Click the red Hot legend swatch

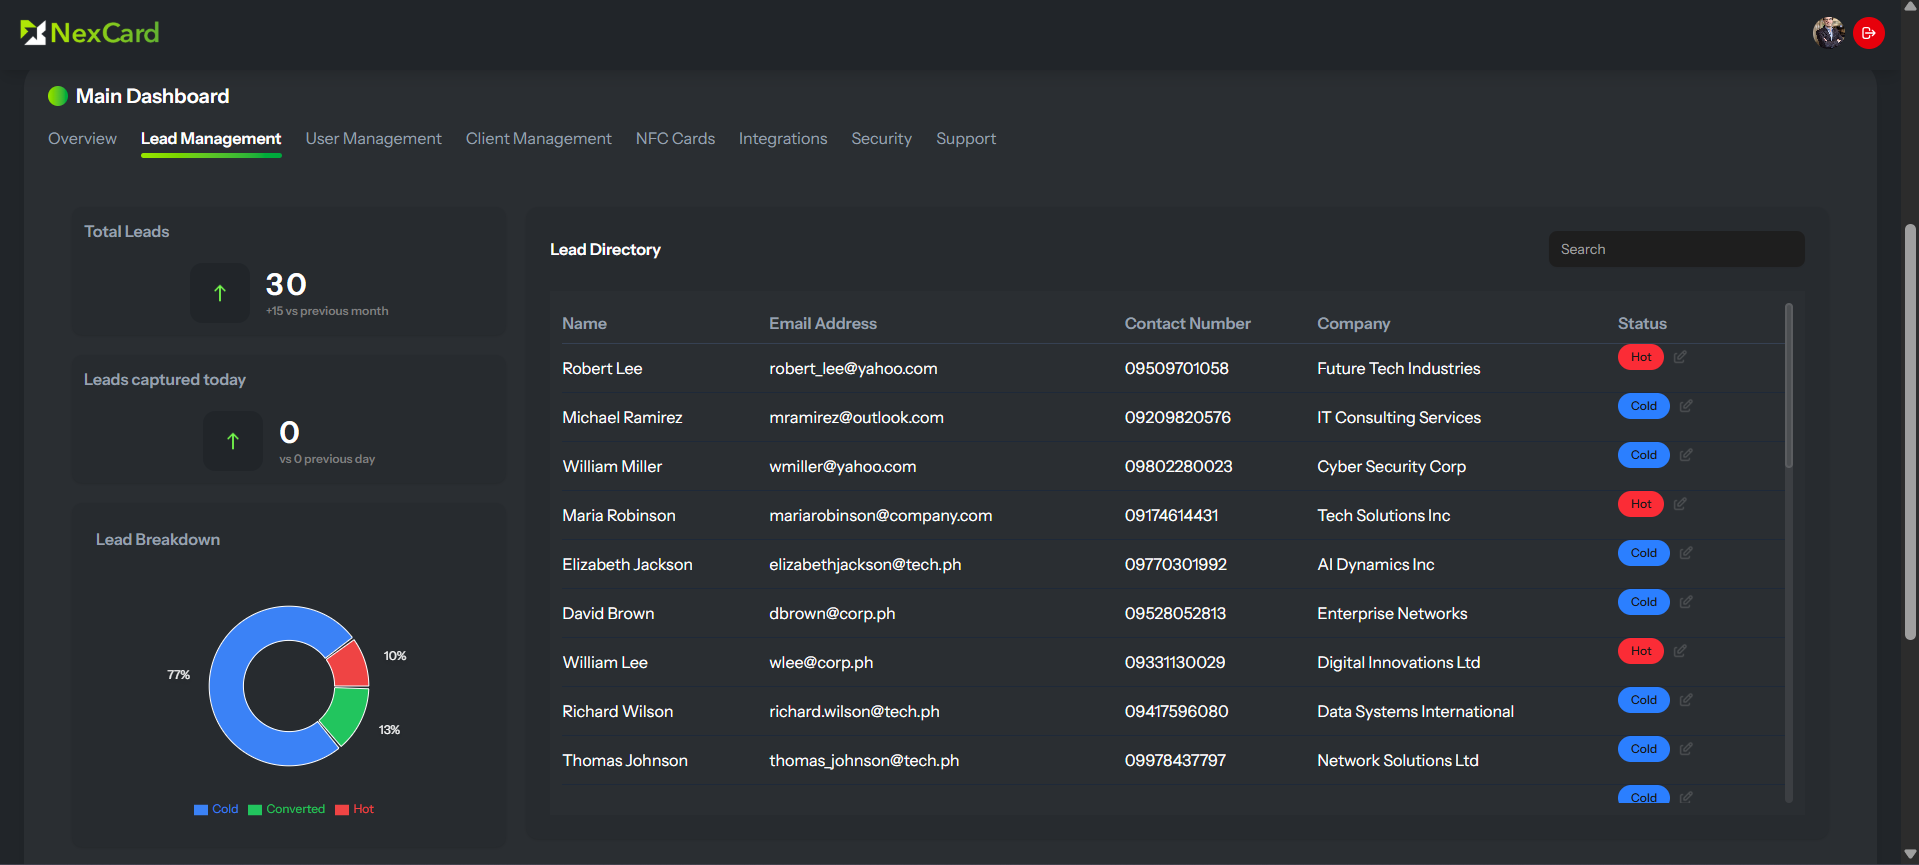tap(342, 810)
